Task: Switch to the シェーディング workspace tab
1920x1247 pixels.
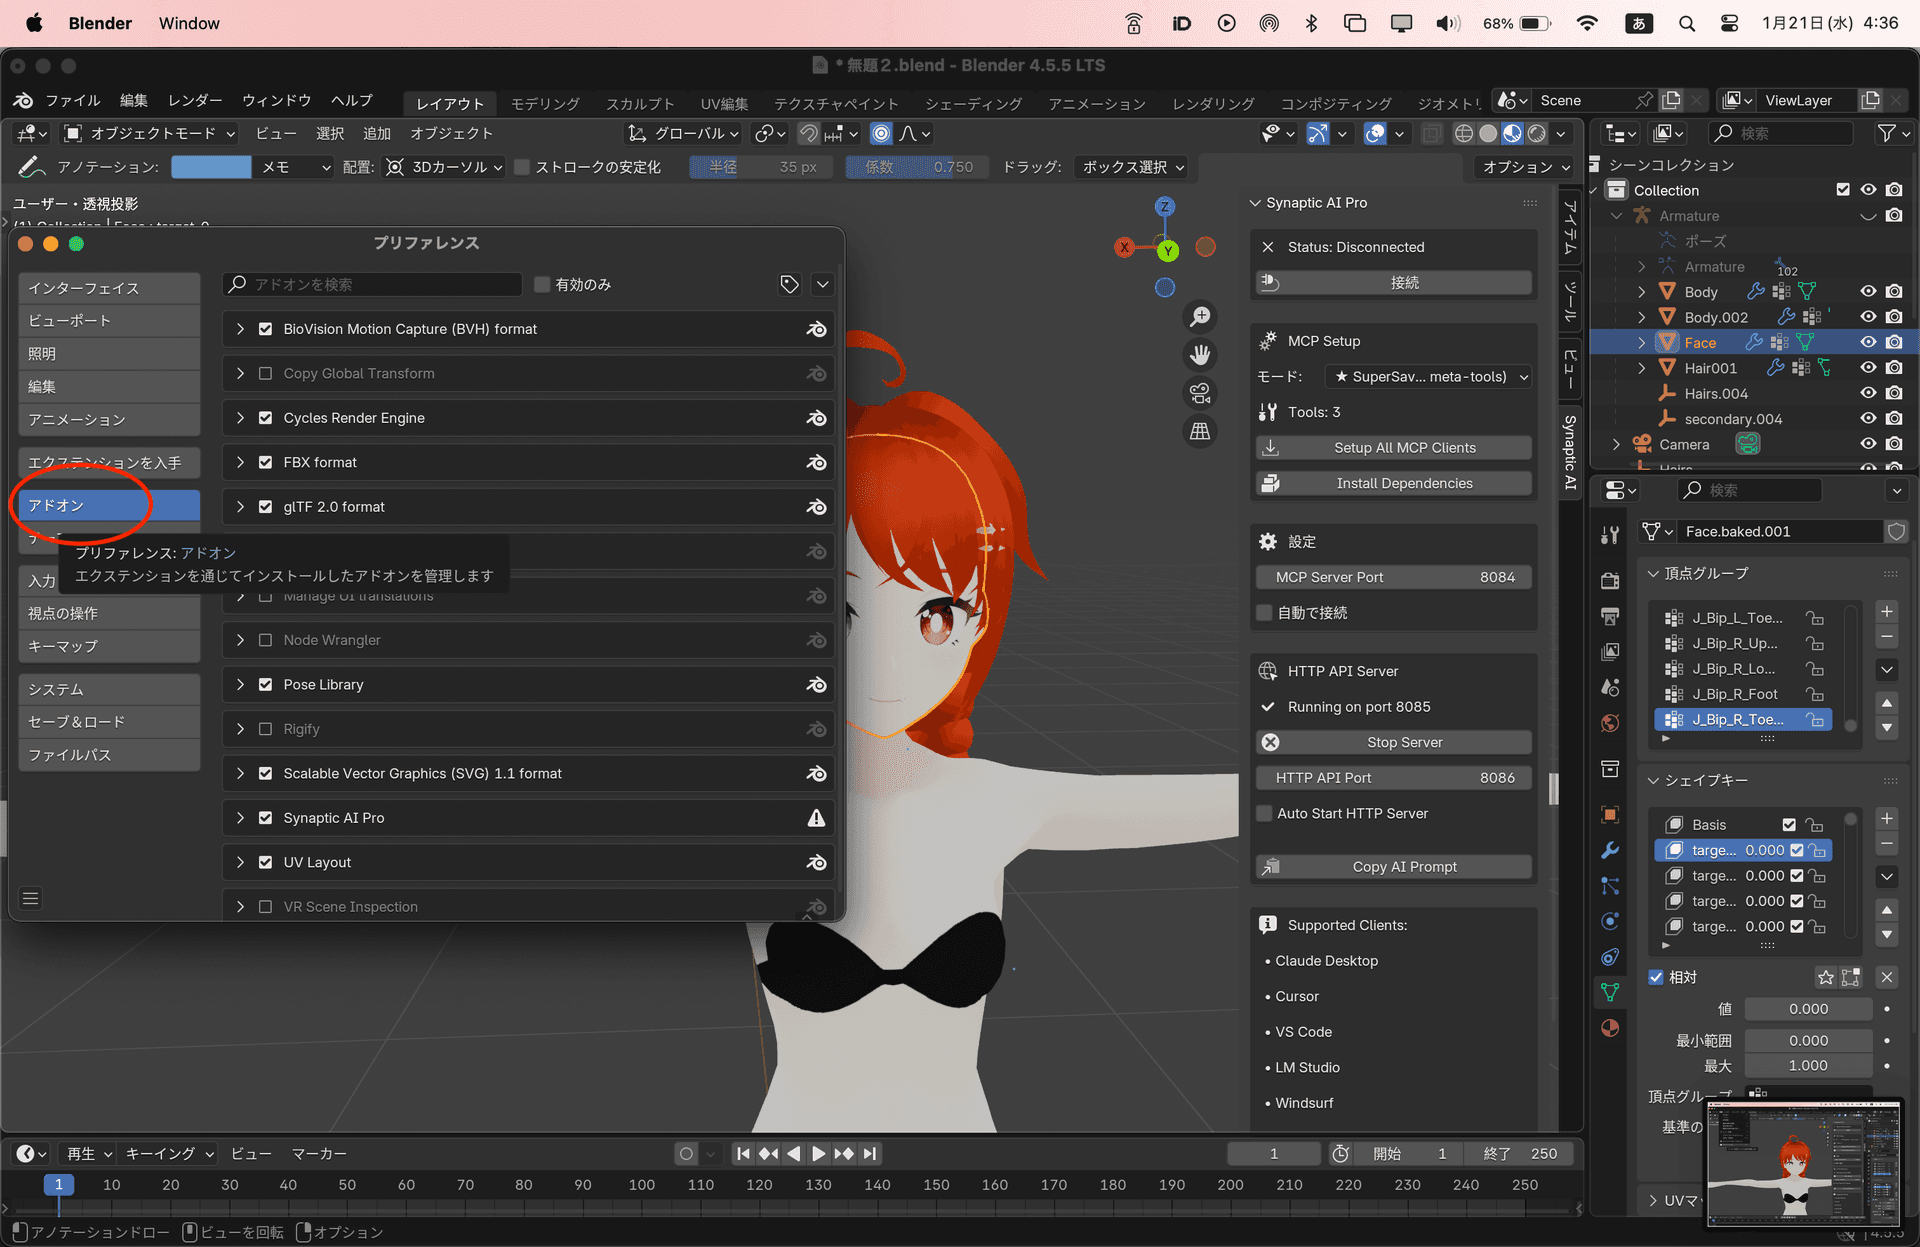Action: point(972,103)
